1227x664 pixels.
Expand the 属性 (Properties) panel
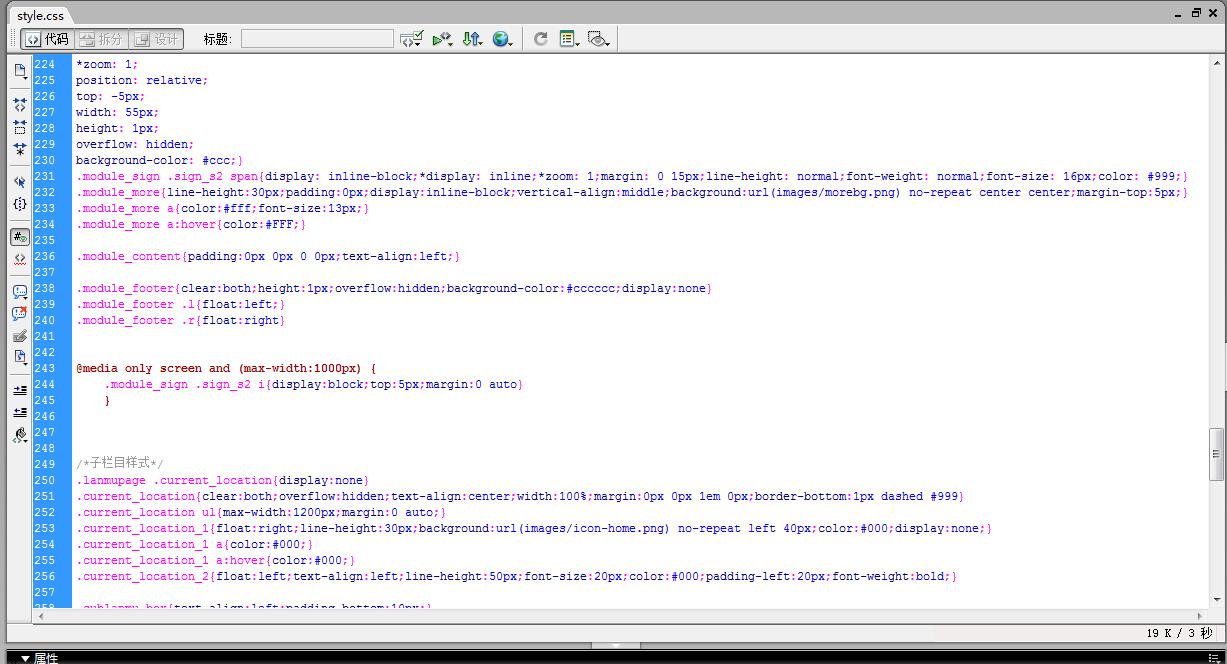pos(40,657)
